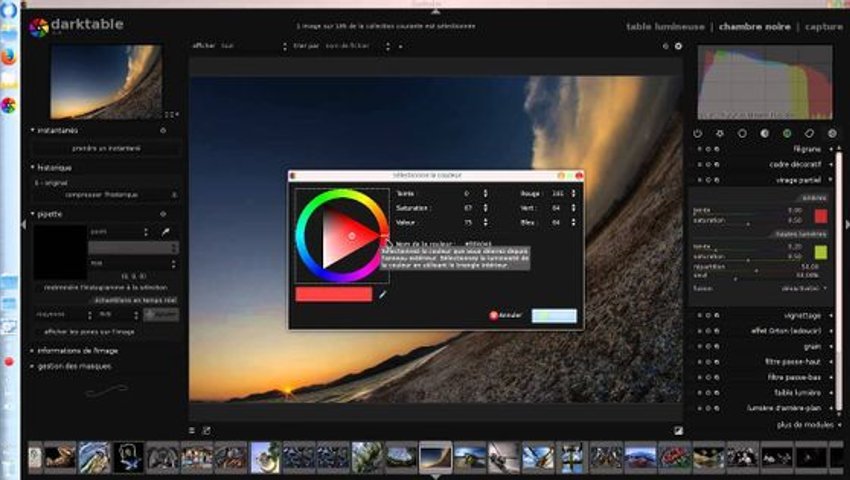Click compresser l'historique button
The height and width of the screenshot is (480, 850).
pyautogui.click(x=101, y=195)
